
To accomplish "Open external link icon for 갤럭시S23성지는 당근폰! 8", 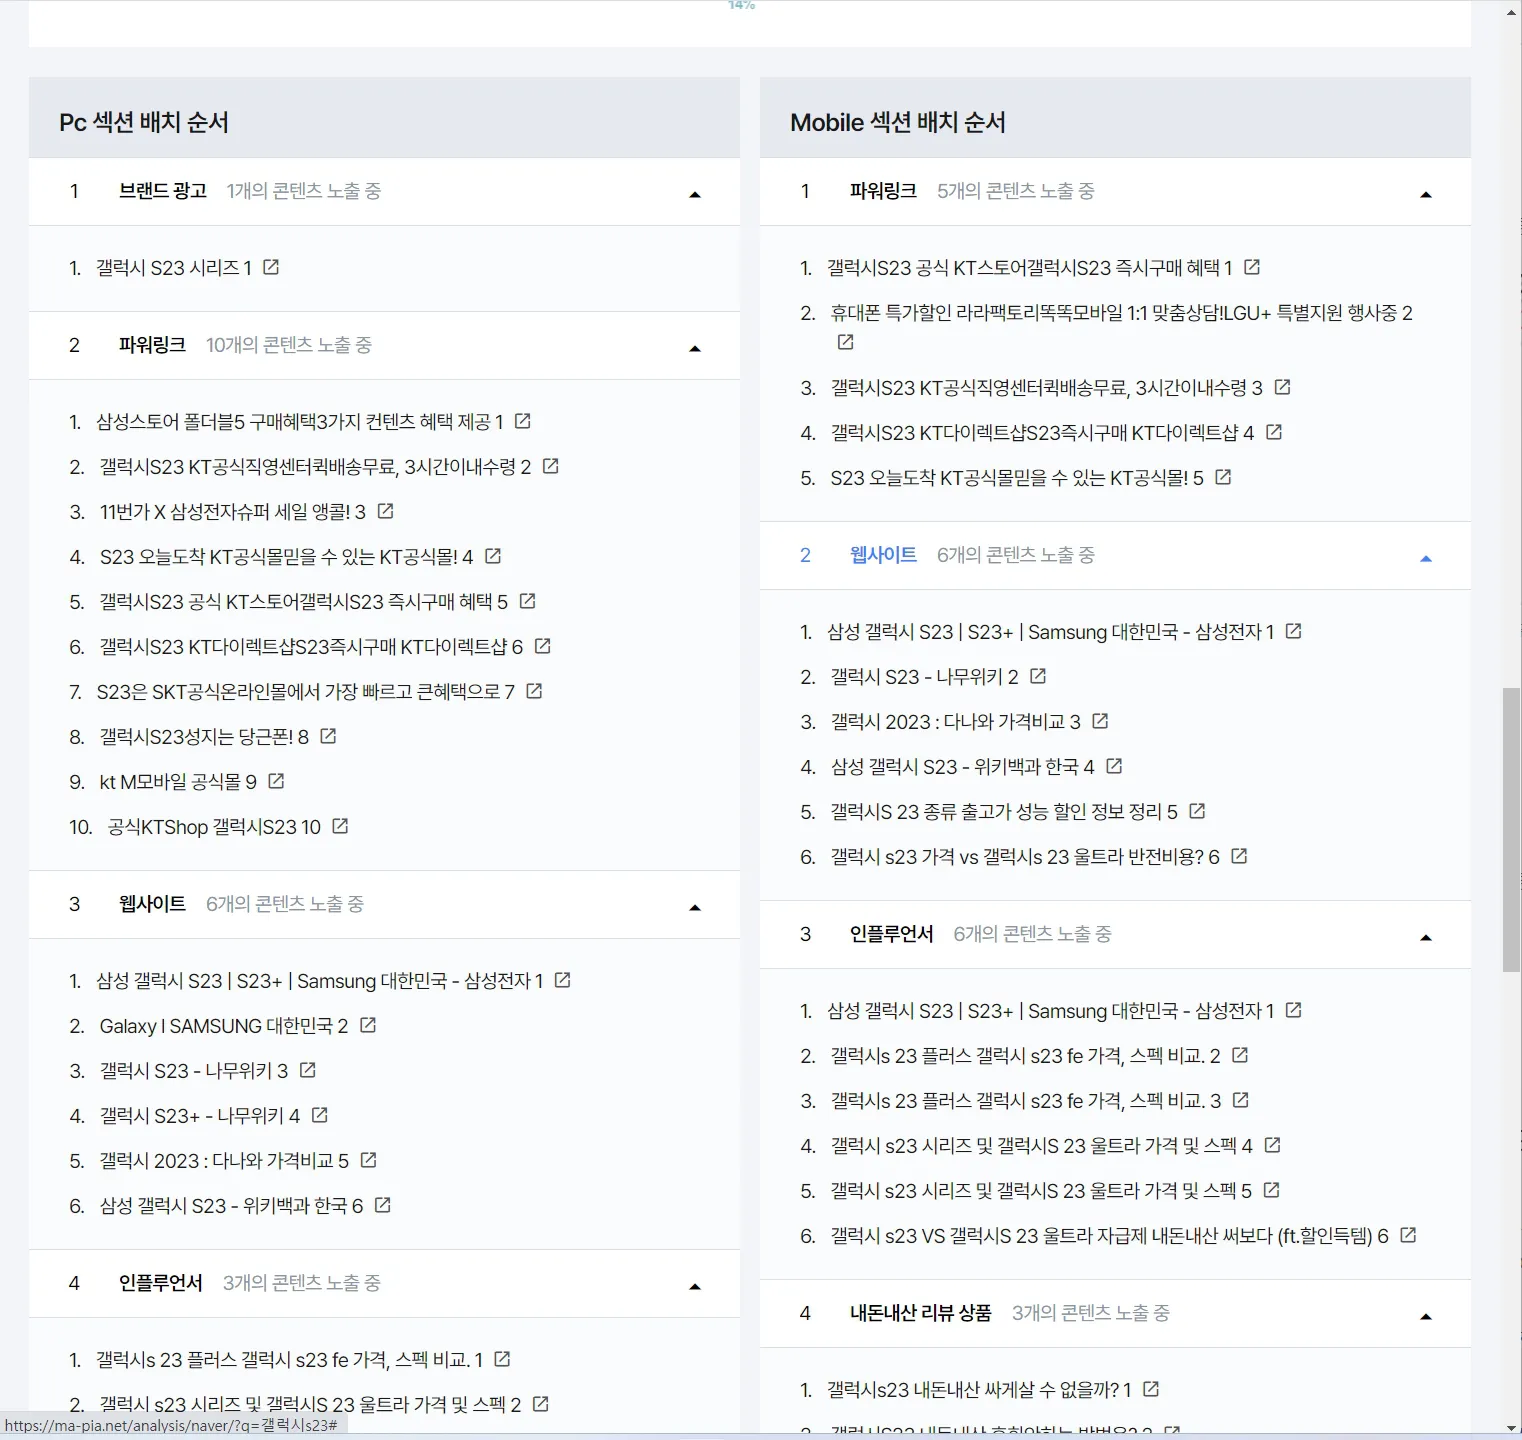I will tap(328, 736).
